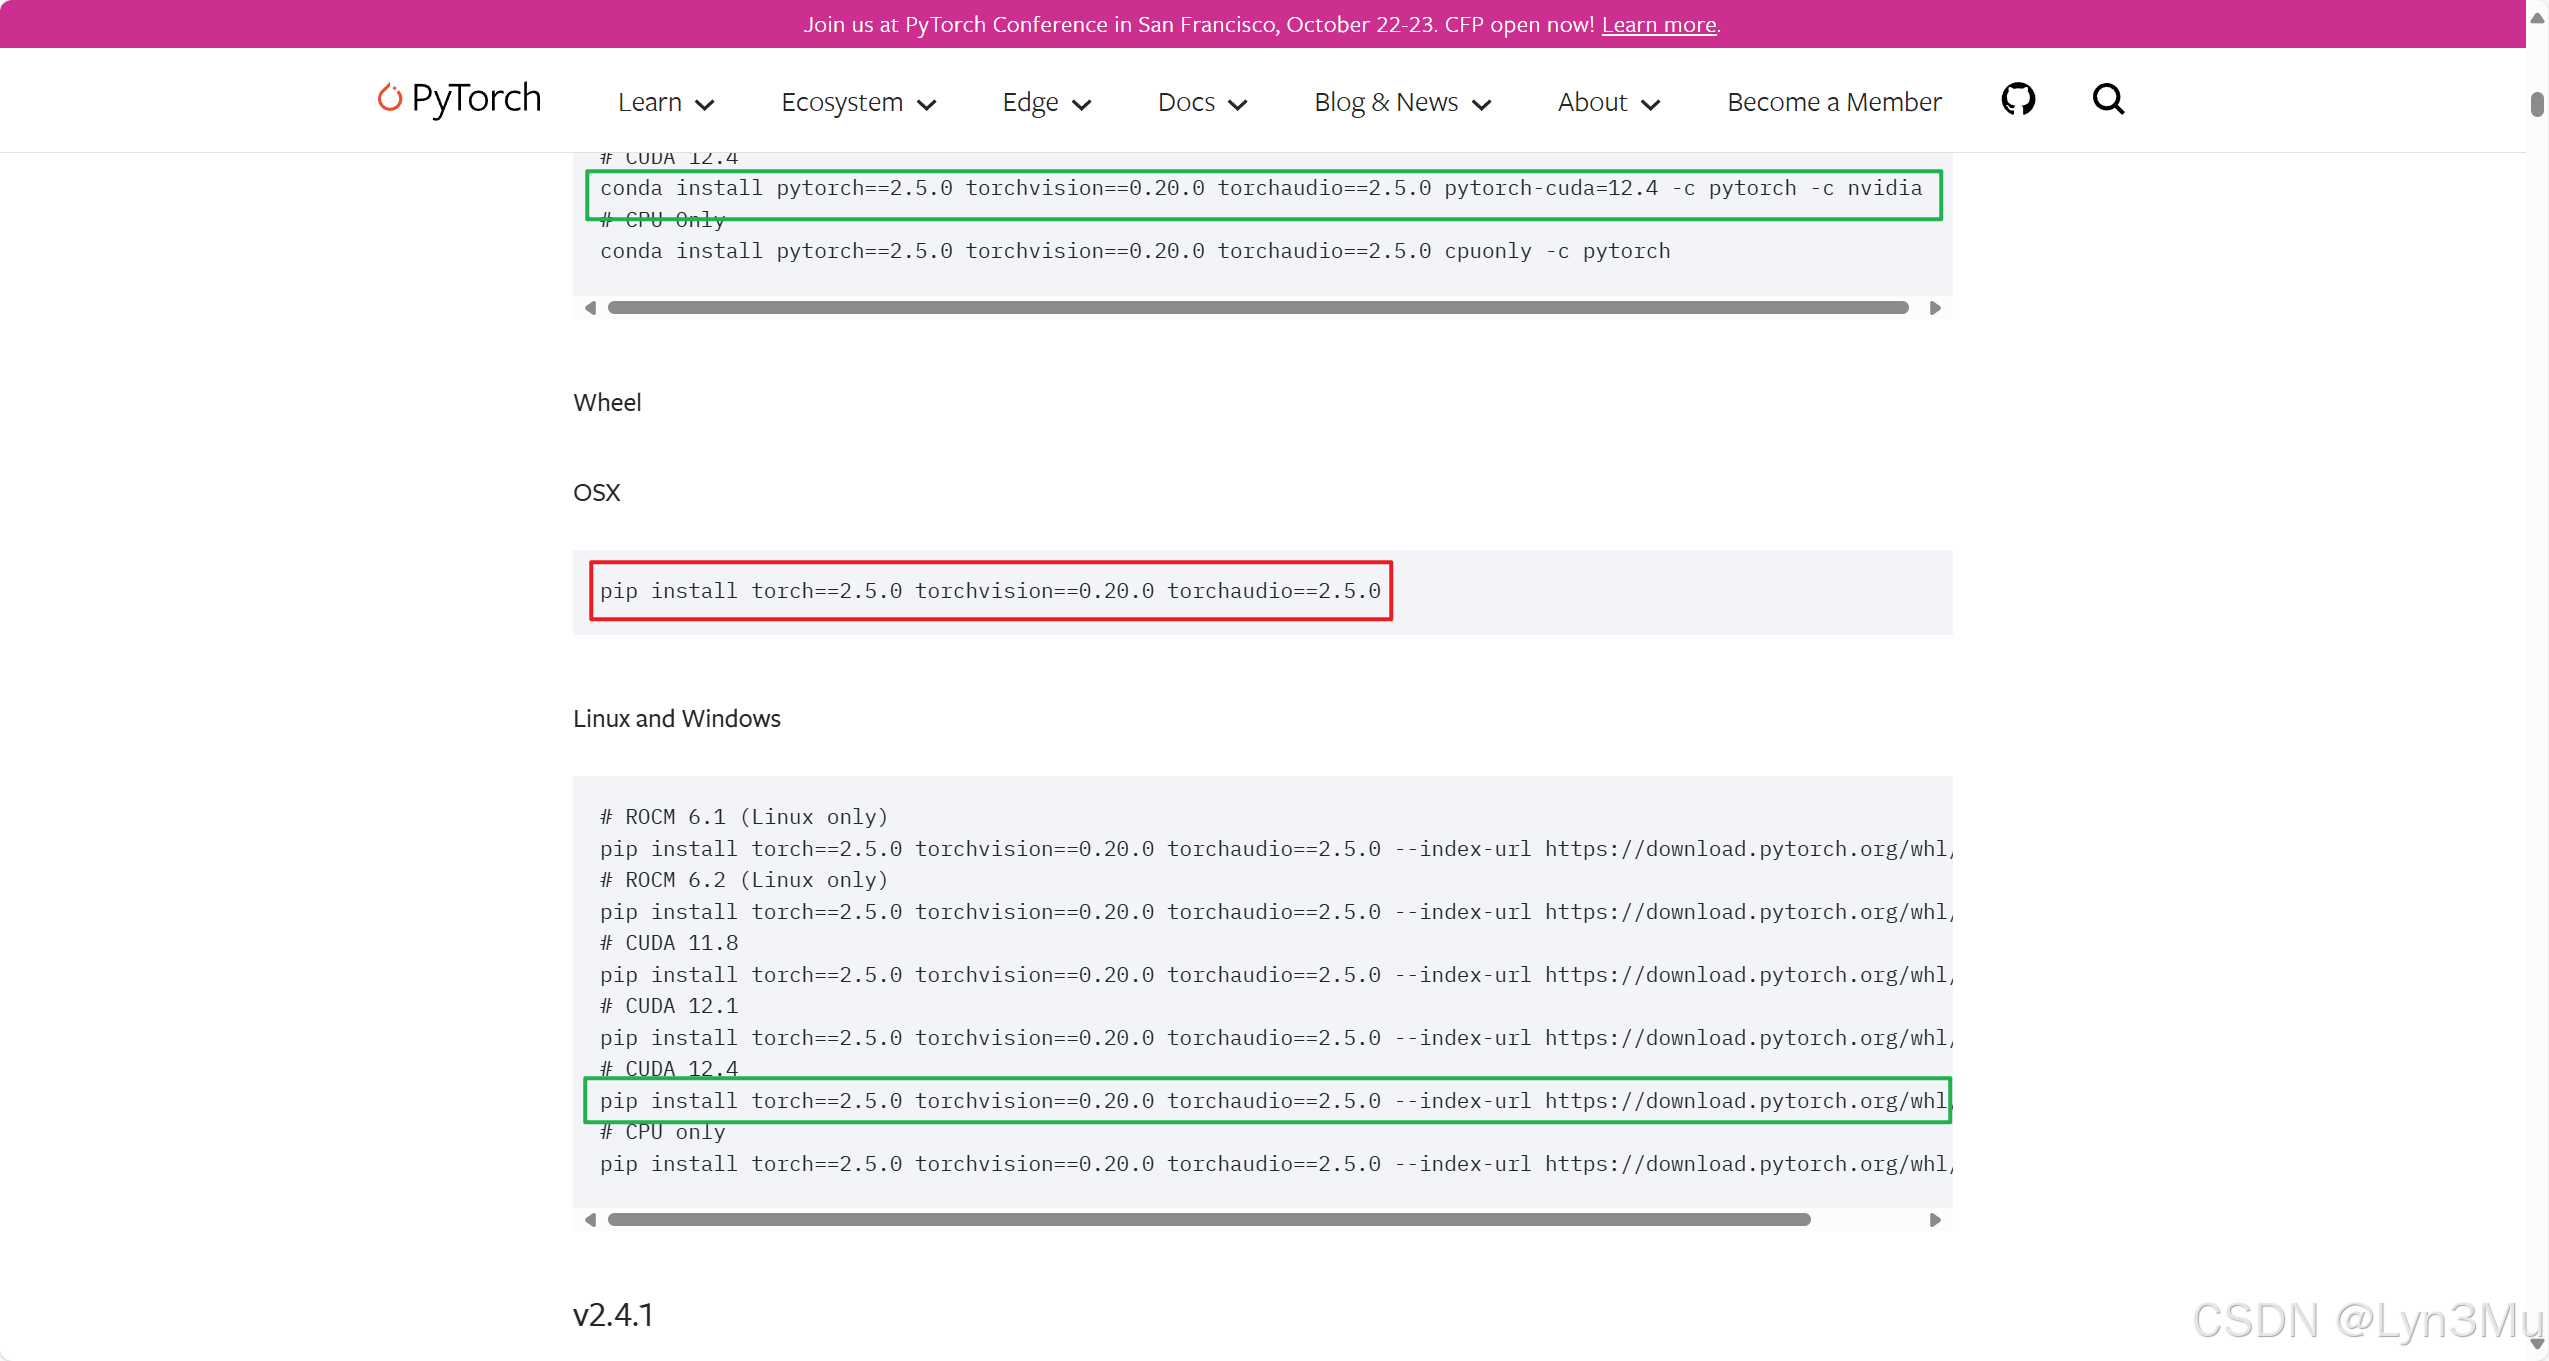Click the OSX pip install command text
The width and height of the screenshot is (2549, 1361).
(x=990, y=591)
